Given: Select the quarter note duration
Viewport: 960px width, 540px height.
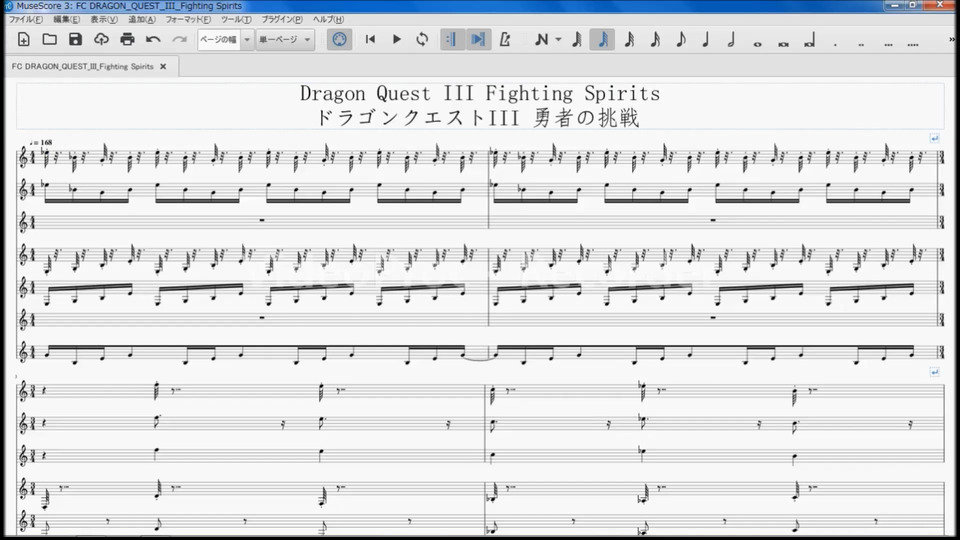Looking at the screenshot, I should pos(706,40).
